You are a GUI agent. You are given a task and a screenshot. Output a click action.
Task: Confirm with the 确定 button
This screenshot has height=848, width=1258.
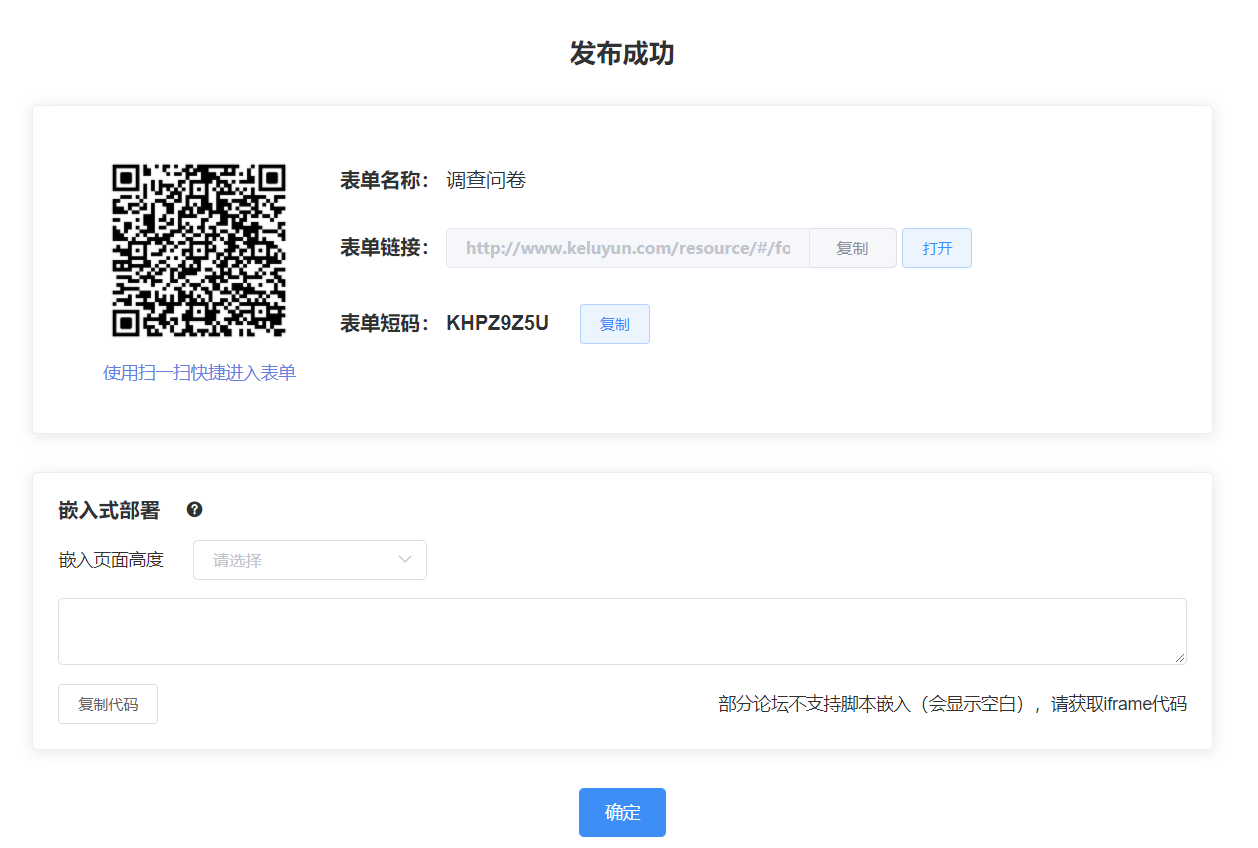point(622,812)
